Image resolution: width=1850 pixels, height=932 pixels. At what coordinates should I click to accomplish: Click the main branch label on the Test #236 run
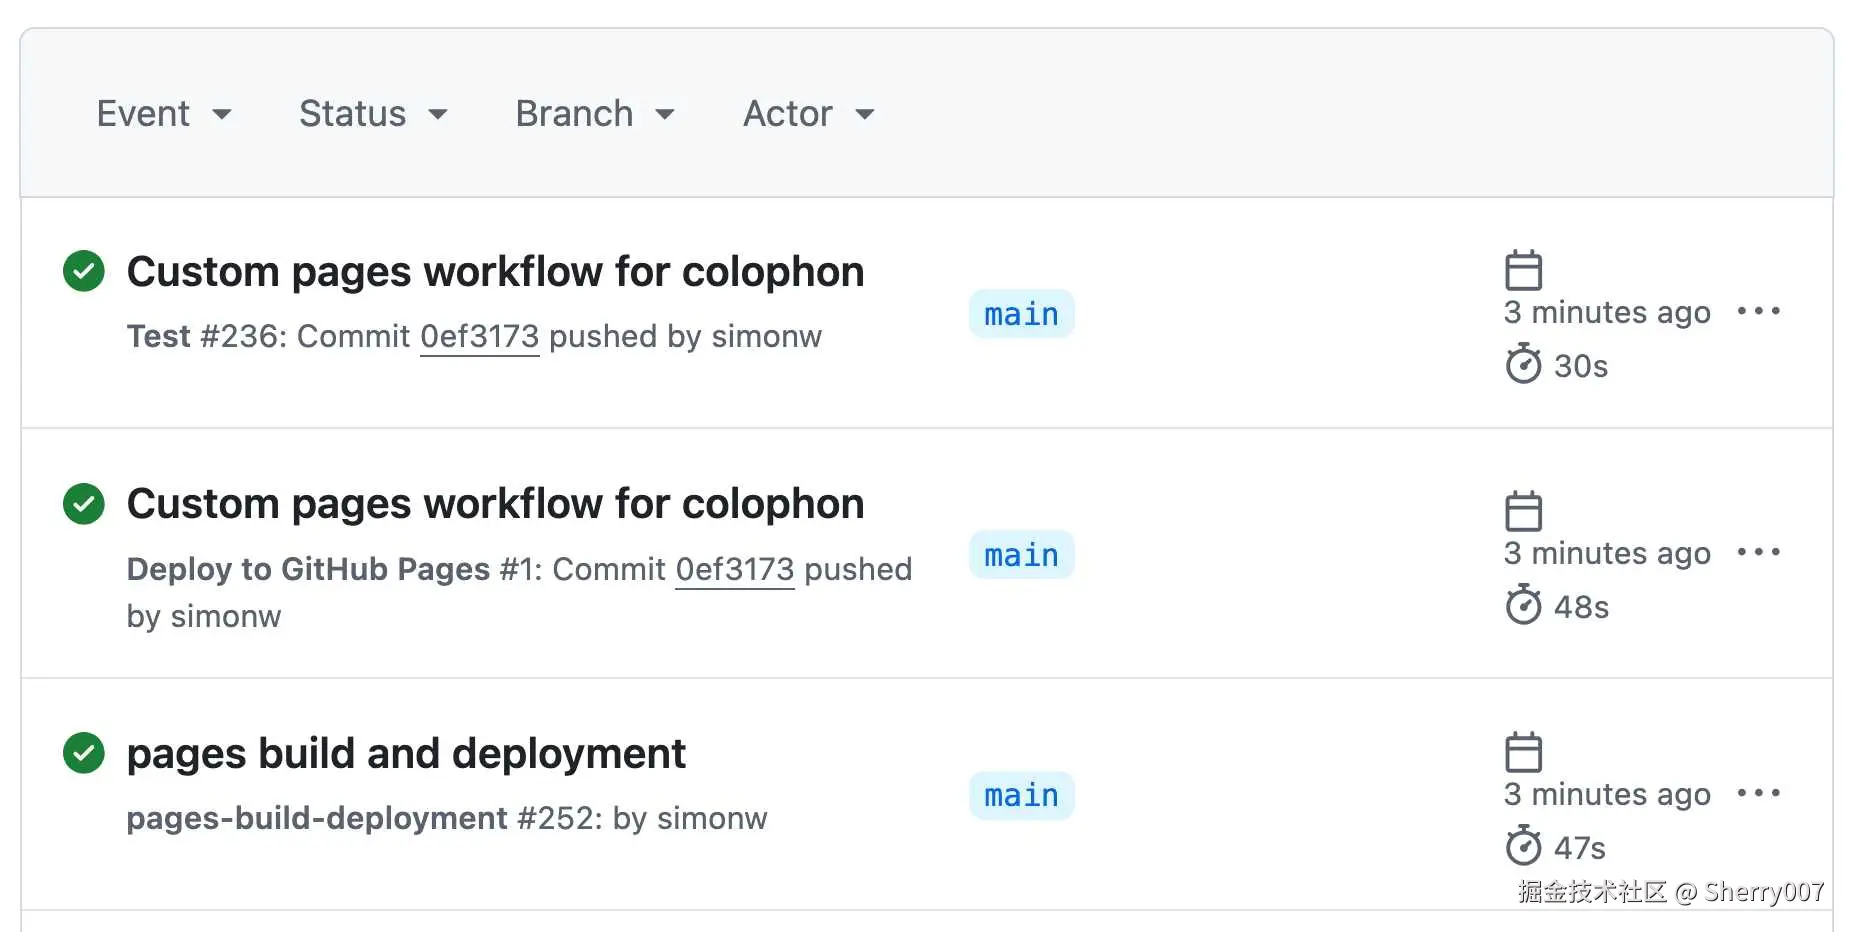(x=1021, y=314)
